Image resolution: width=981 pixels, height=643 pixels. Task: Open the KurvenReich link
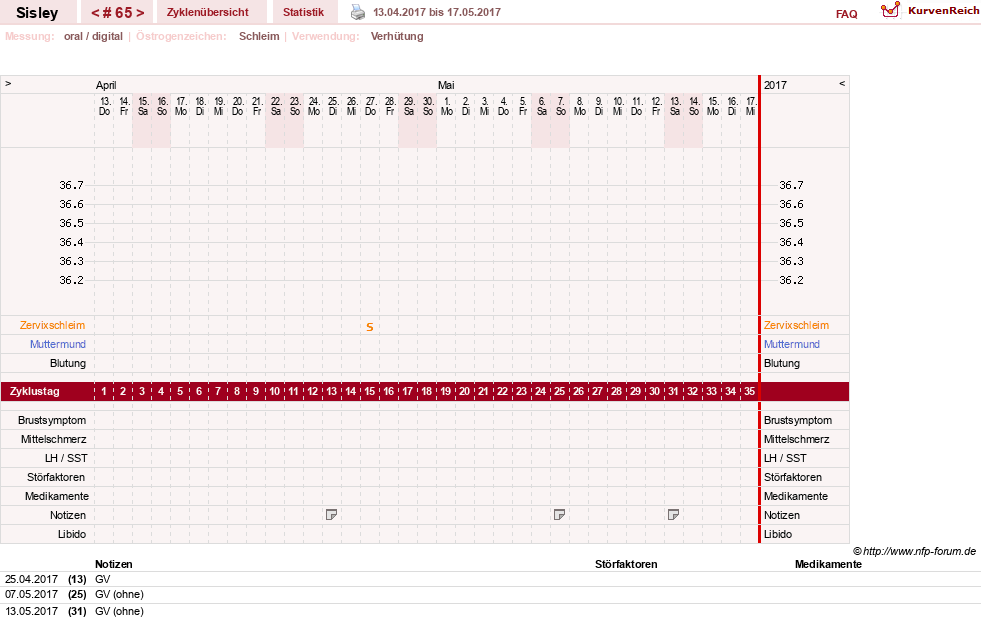943,11
